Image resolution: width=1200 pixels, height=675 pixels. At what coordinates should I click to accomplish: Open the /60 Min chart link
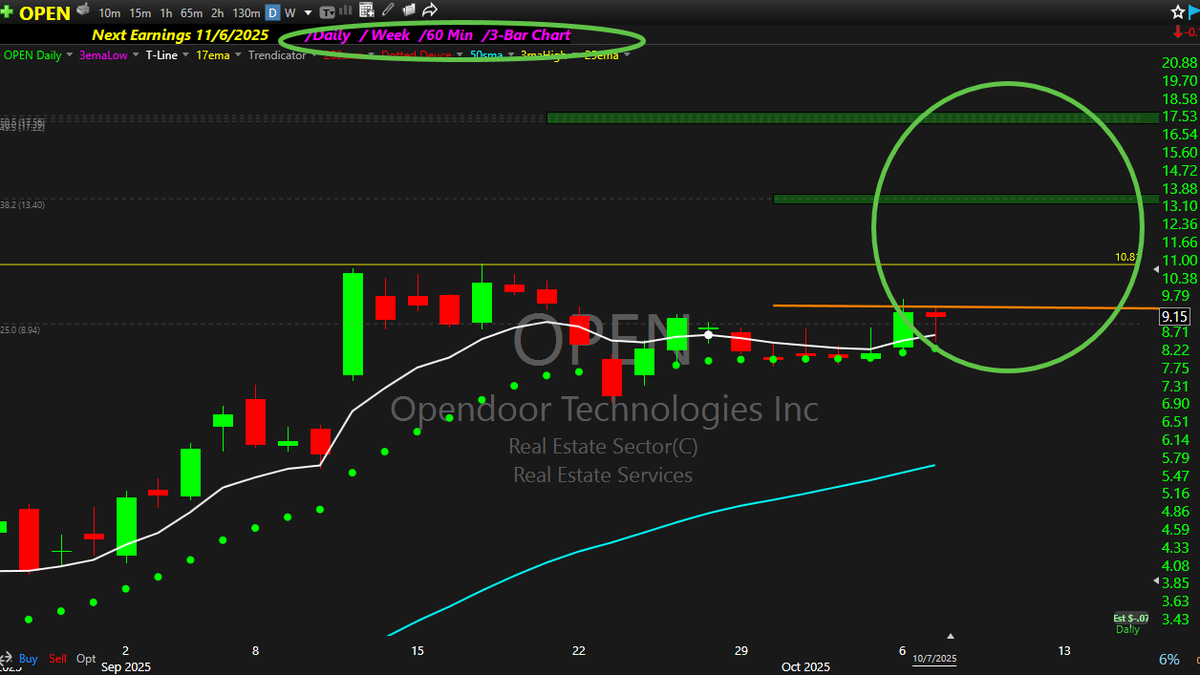point(446,35)
